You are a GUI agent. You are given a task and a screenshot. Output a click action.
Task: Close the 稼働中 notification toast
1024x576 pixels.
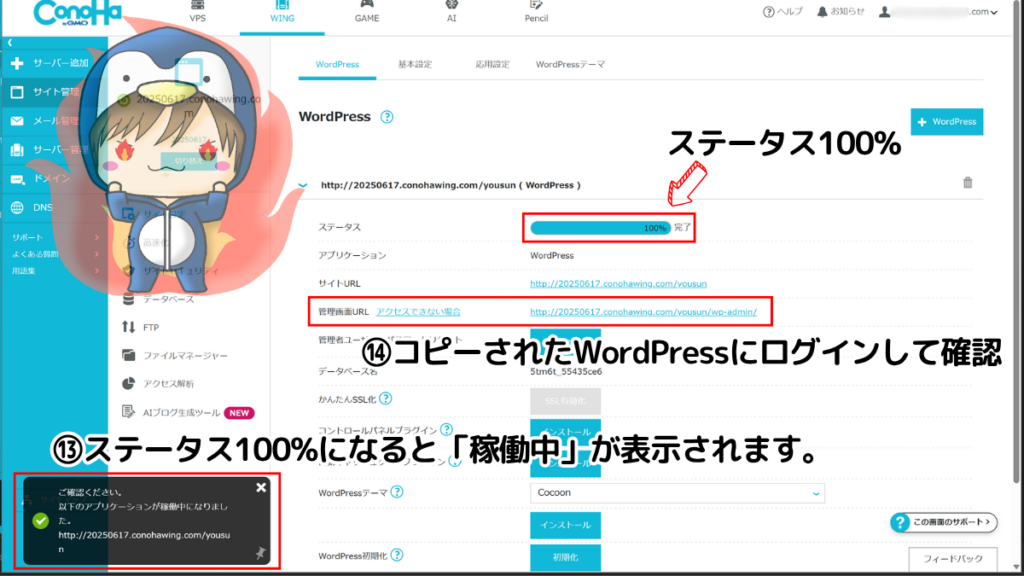tap(261, 487)
